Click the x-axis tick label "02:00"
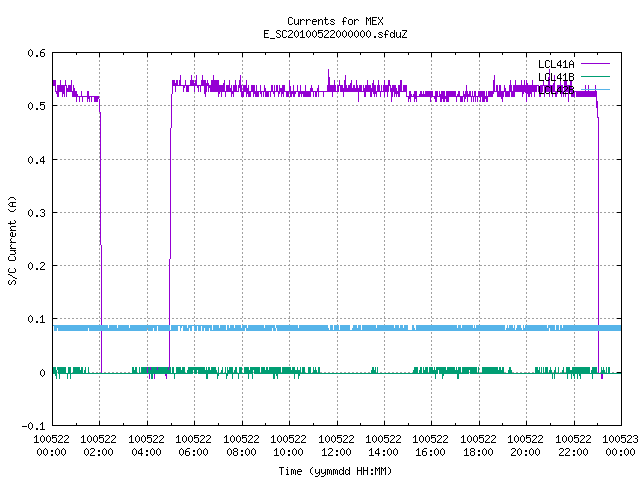Screen dimensions: 640x480 (x=98, y=452)
